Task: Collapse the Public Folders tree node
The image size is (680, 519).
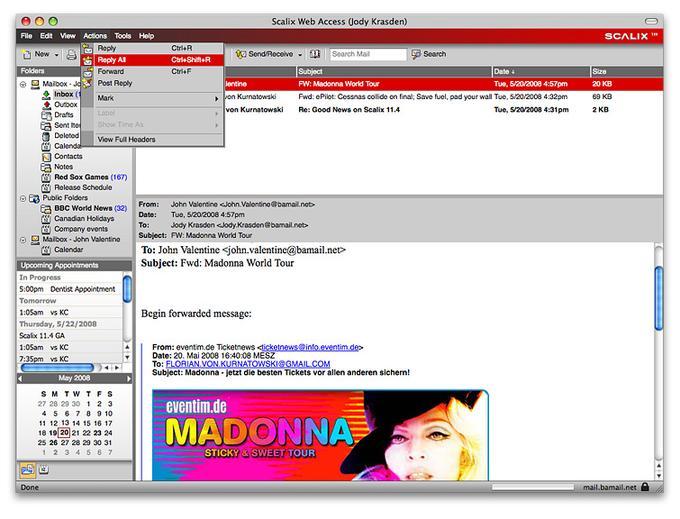Action: tap(23, 199)
